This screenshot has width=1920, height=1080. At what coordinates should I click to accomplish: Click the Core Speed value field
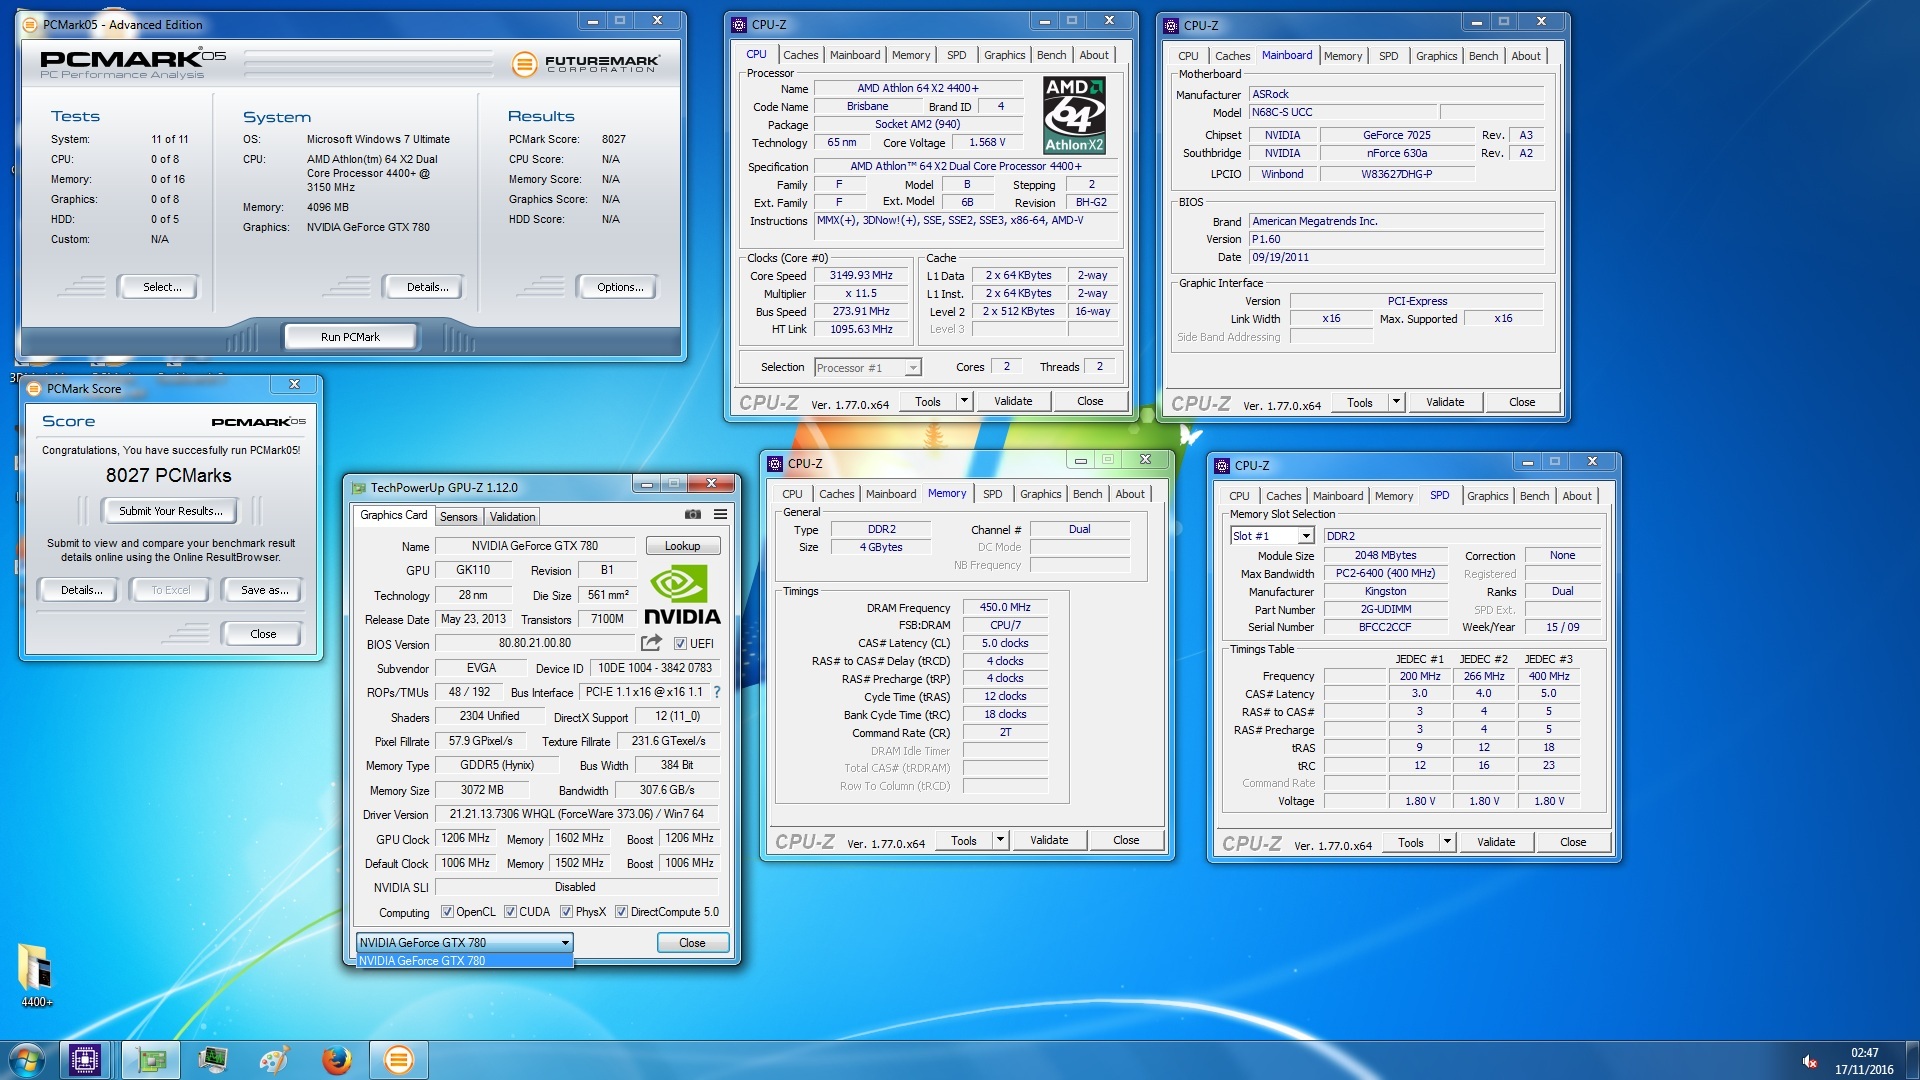(861, 276)
